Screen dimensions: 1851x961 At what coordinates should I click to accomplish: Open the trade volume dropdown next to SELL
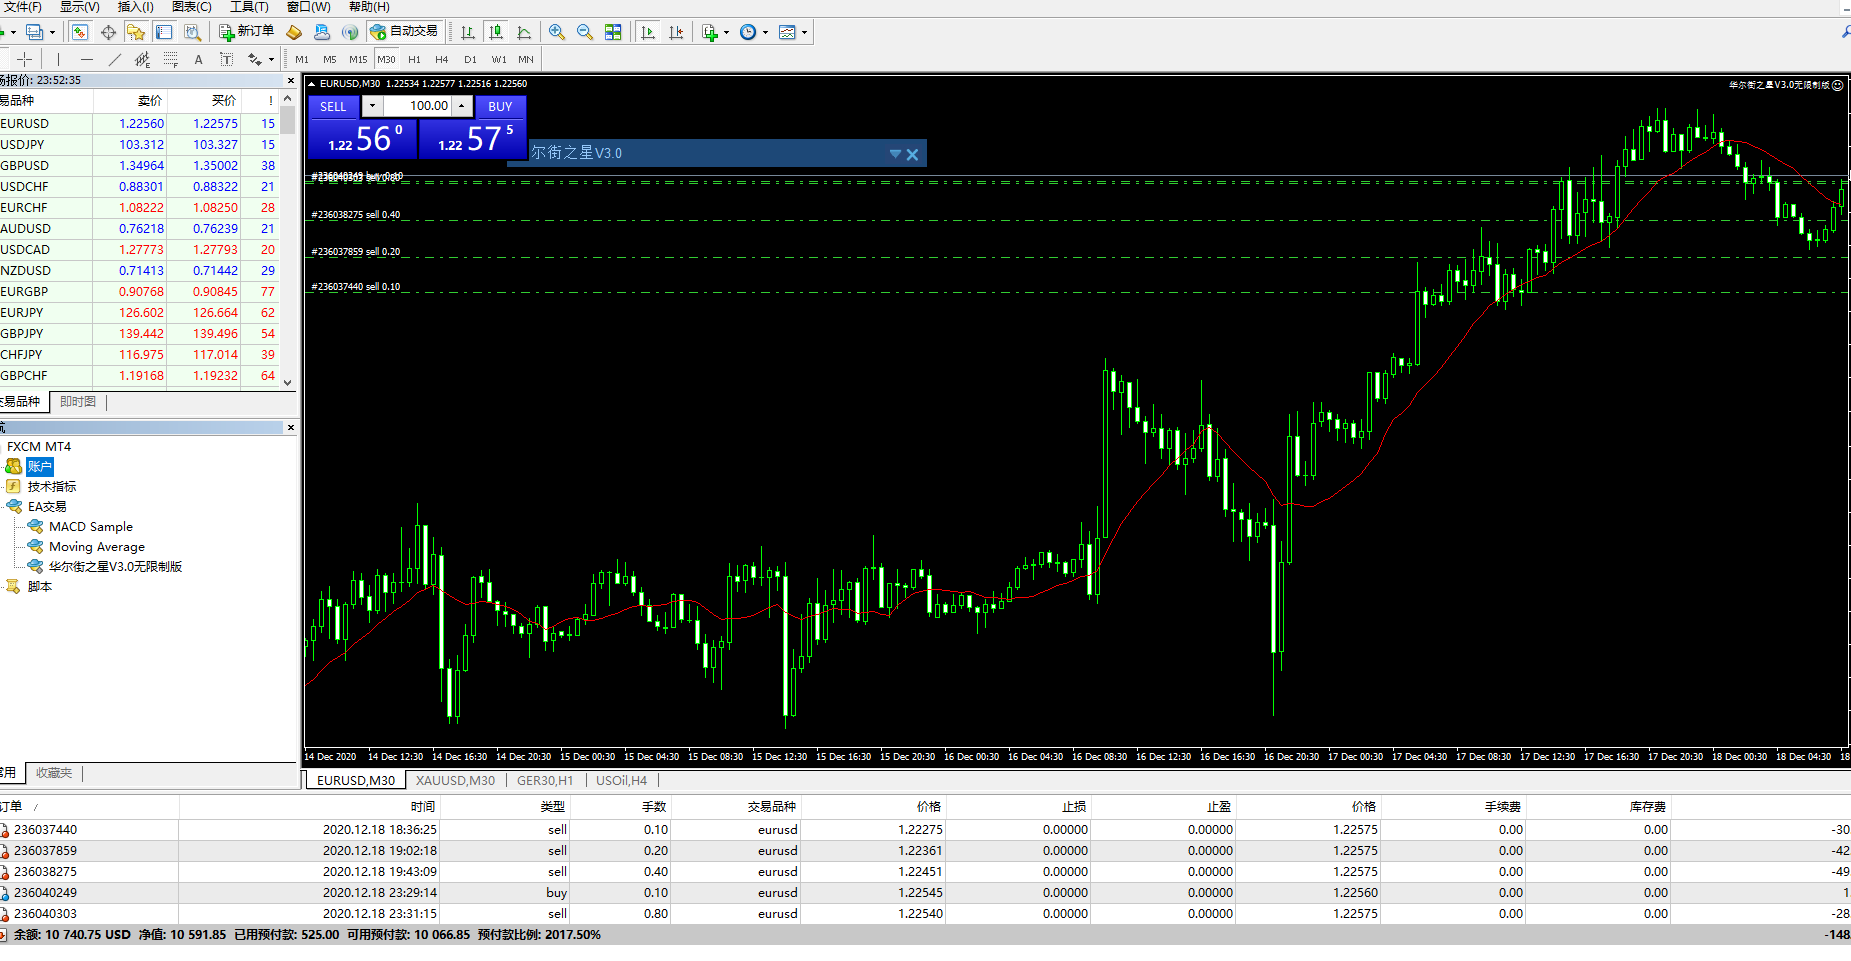tap(372, 106)
